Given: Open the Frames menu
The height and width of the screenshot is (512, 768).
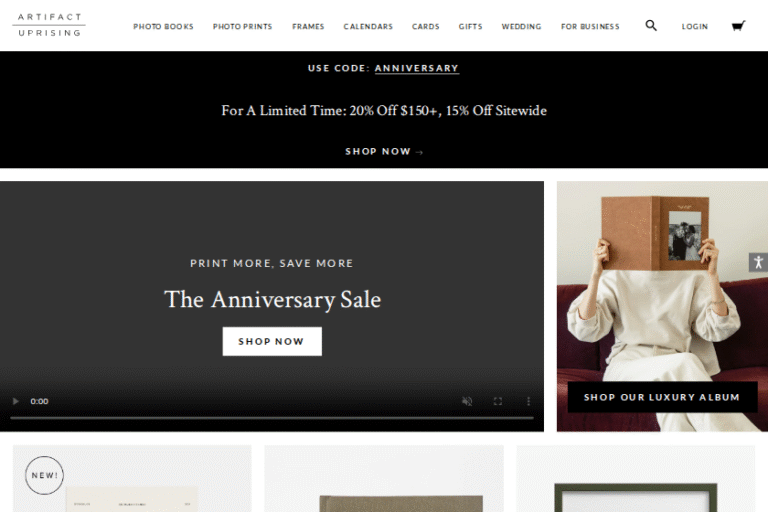Looking at the screenshot, I should 308,26.
